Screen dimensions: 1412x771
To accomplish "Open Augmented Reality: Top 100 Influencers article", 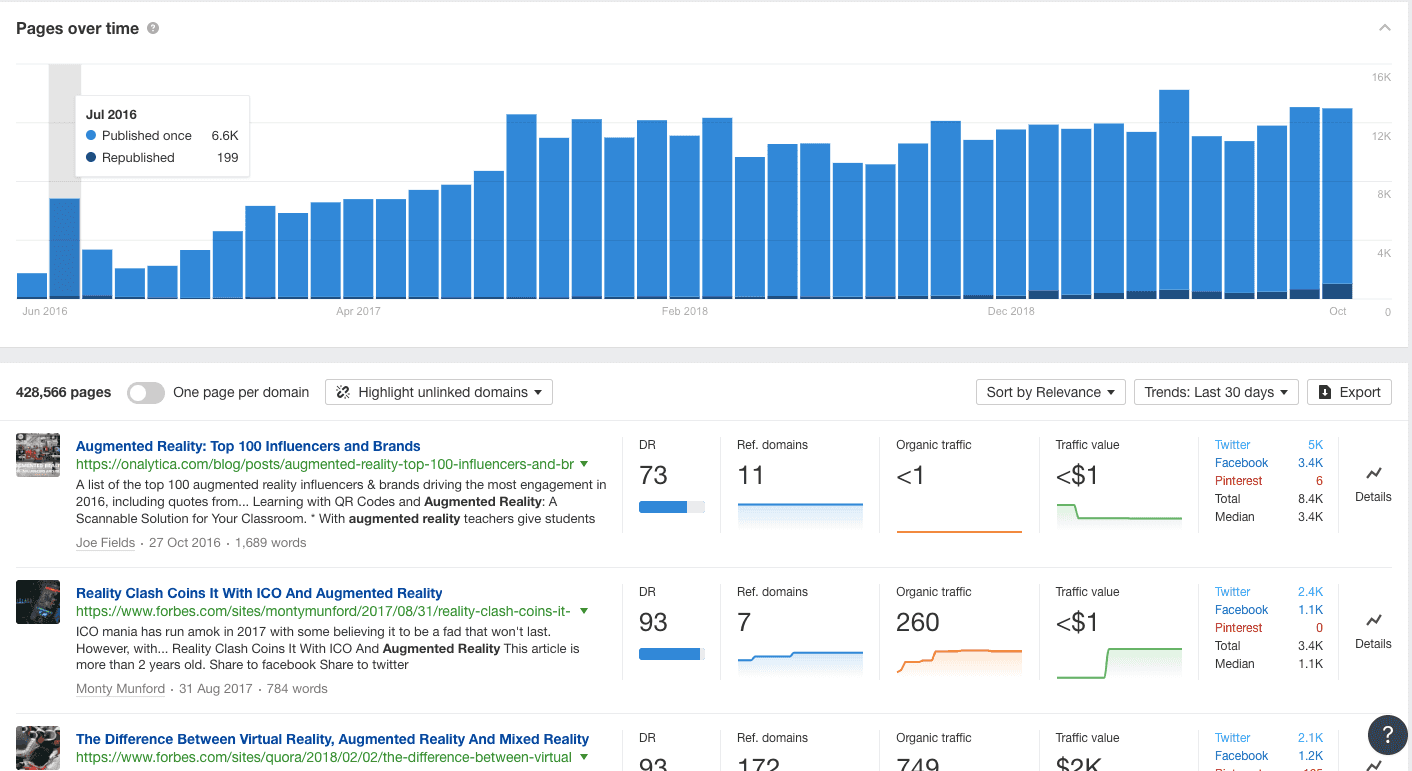I will point(248,446).
